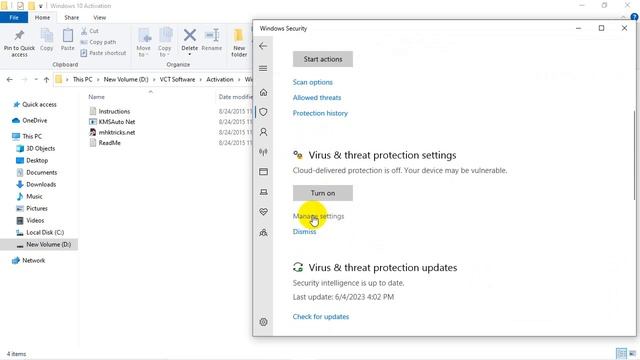Click Paste in File Explorer ribbon
The height and width of the screenshot is (360, 640).
(x=68, y=40)
